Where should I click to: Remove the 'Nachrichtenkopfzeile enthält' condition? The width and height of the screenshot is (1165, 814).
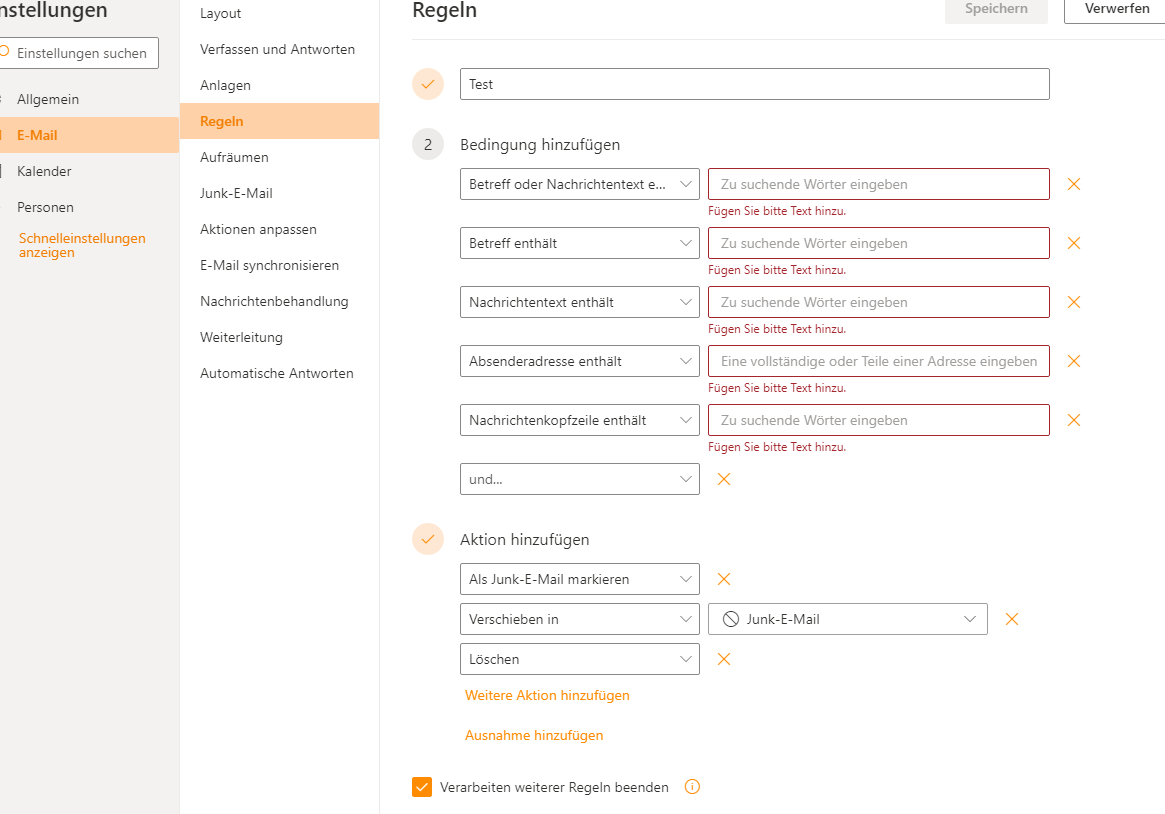pos(1074,420)
